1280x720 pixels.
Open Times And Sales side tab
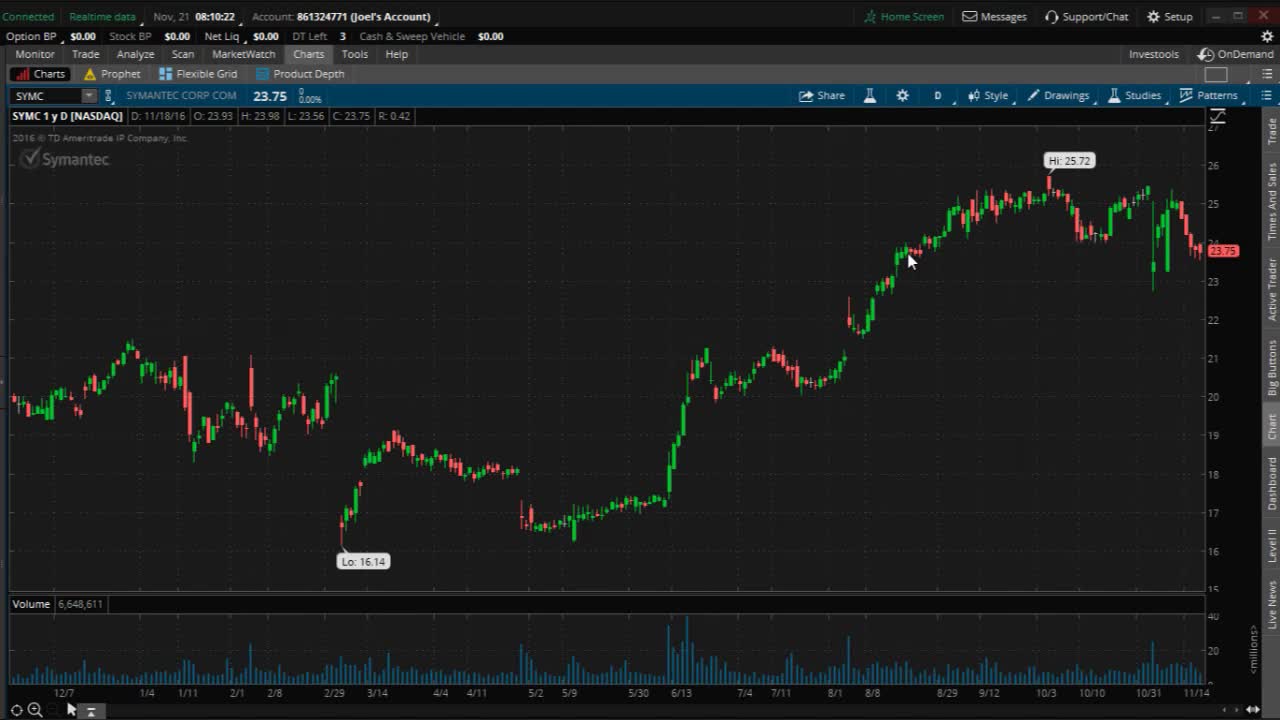coord(1272,202)
